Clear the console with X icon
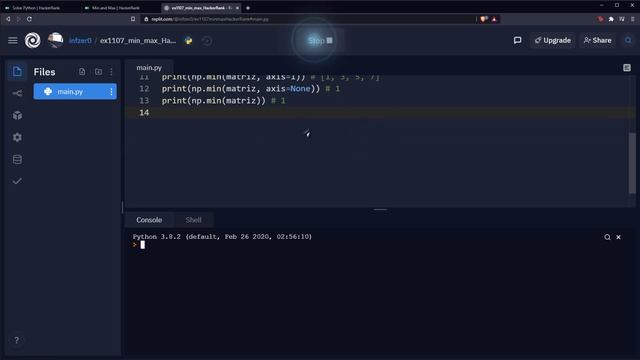The height and width of the screenshot is (360, 640). point(618,237)
